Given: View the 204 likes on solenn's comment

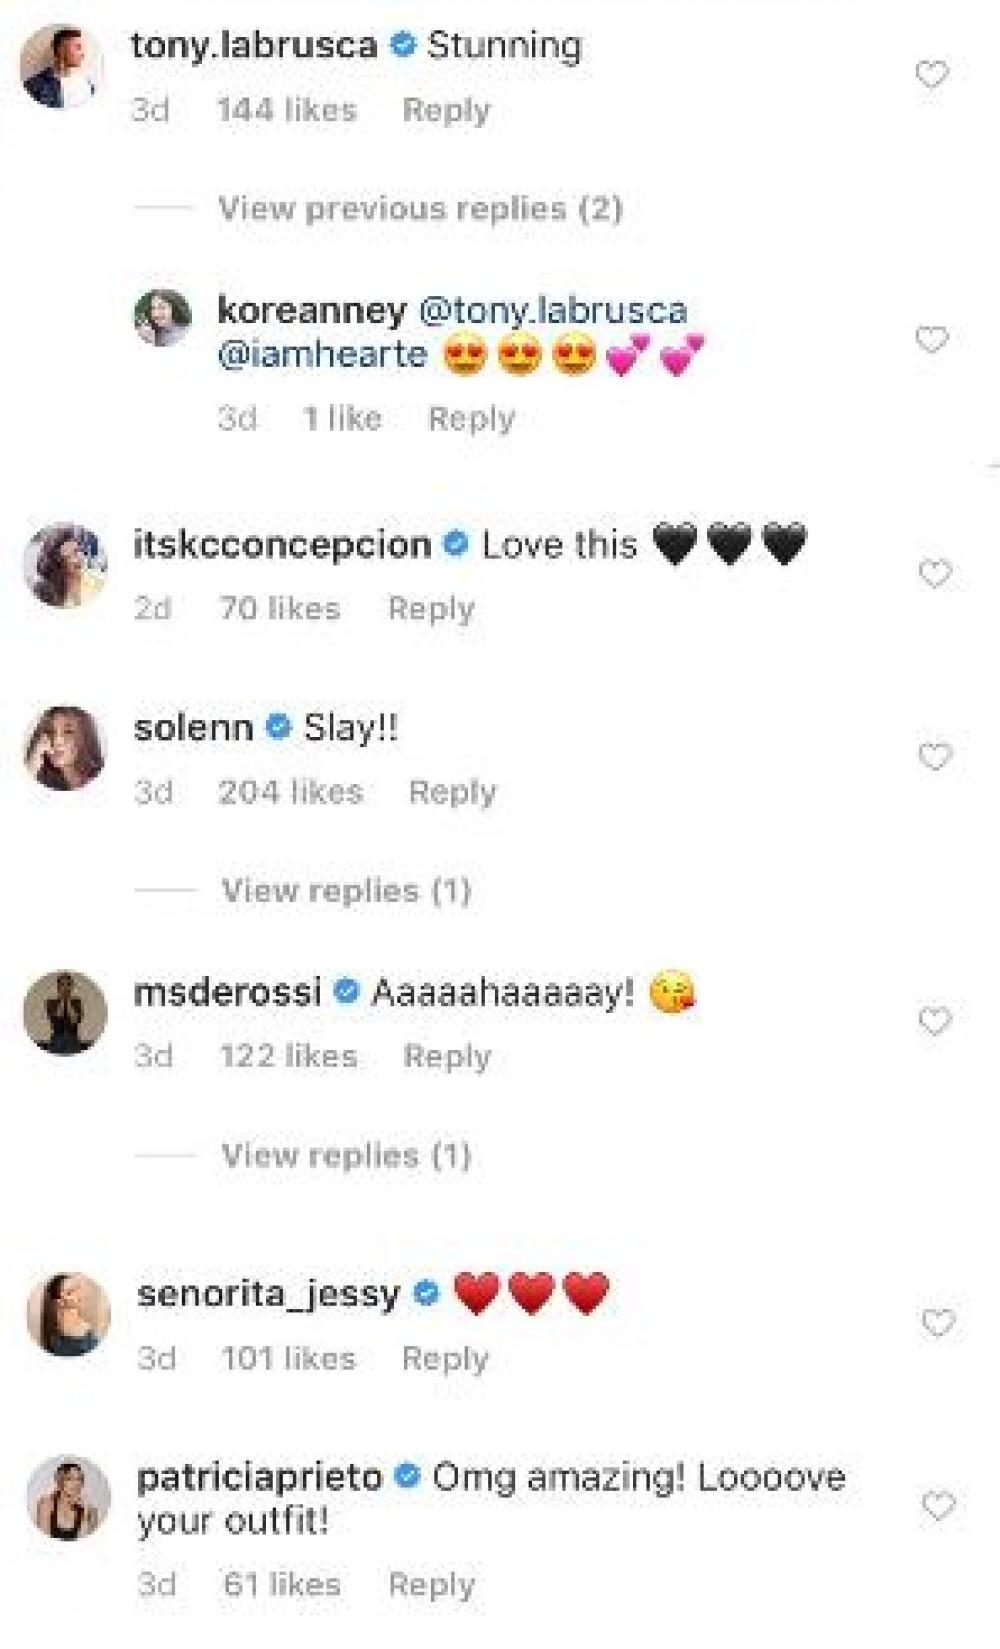Looking at the screenshot, I should pos(290,792).
